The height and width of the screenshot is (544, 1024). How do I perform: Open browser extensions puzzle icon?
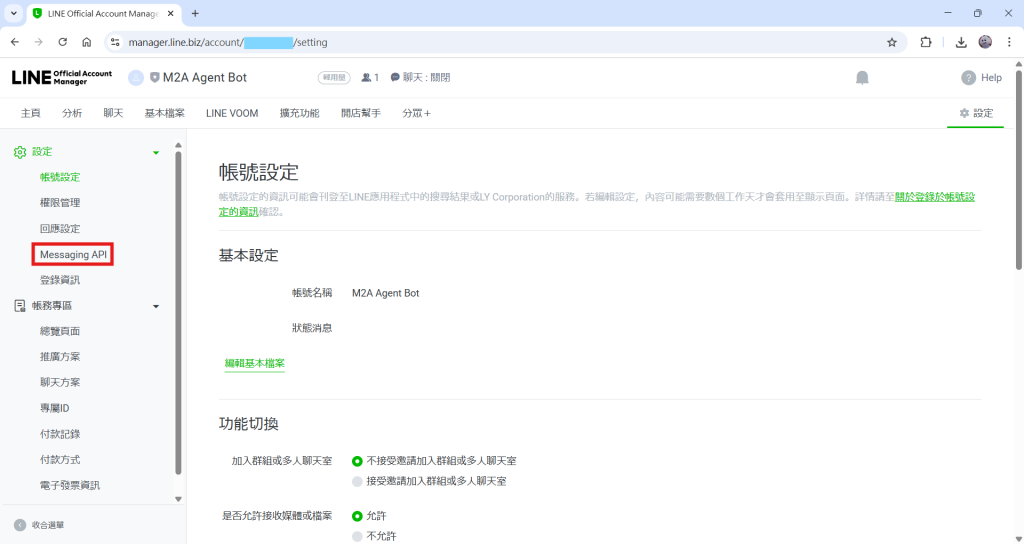coord(925,42)
